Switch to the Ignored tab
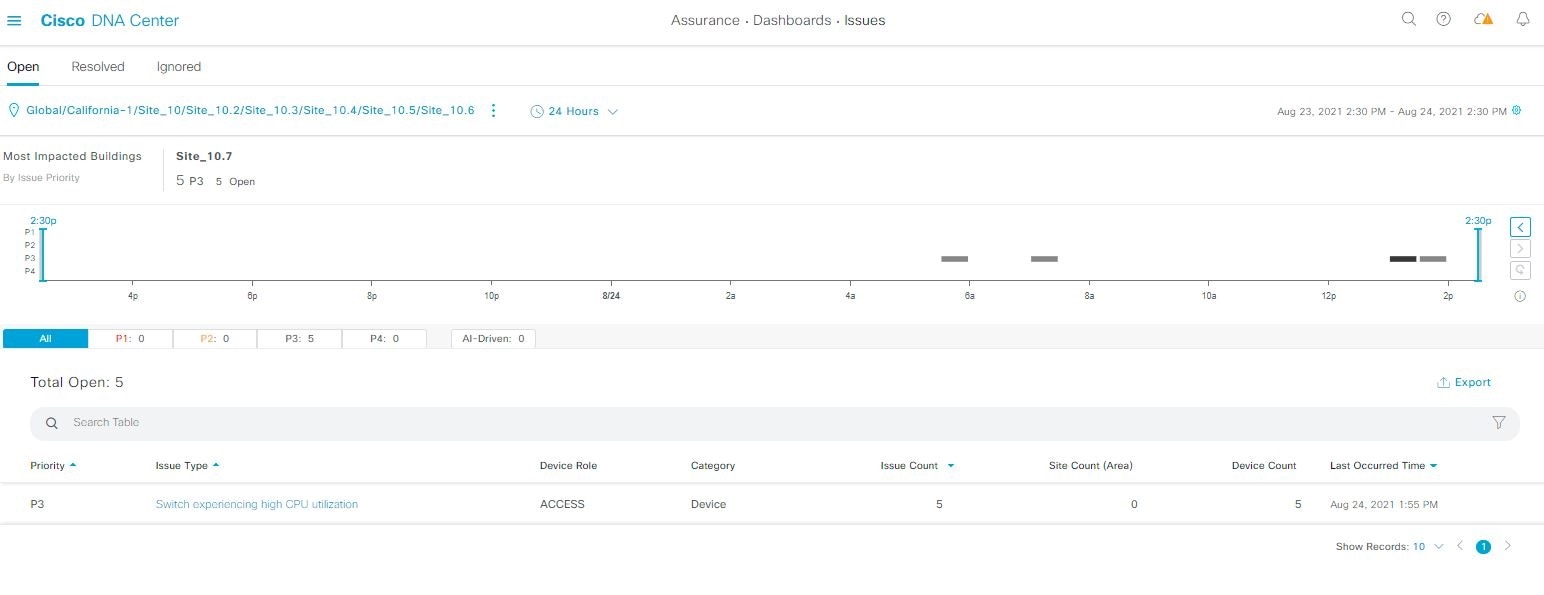The width and height of the screenshot is (1544, 595). (179, 67)
